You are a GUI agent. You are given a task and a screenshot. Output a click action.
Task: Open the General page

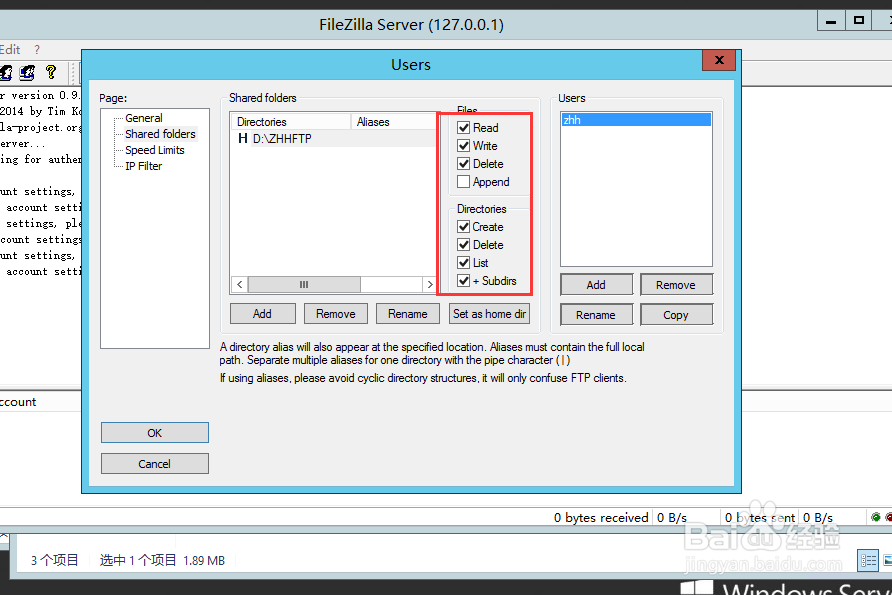point(144,118)
